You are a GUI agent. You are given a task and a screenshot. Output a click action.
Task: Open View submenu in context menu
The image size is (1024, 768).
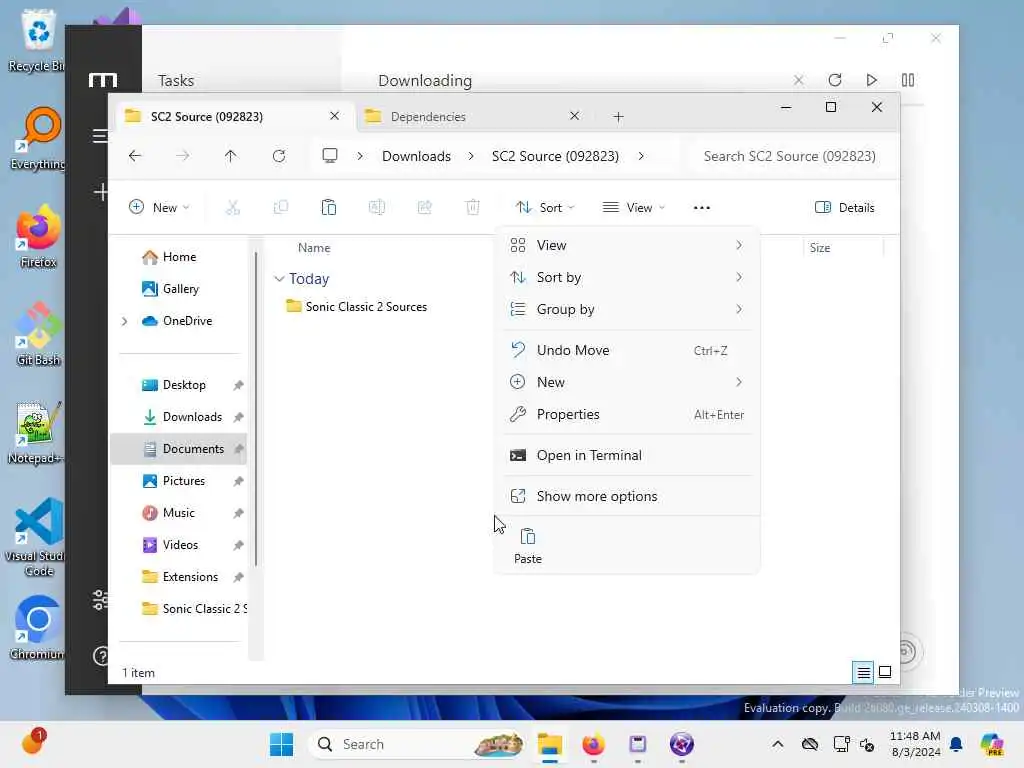[x=627, y=246]
